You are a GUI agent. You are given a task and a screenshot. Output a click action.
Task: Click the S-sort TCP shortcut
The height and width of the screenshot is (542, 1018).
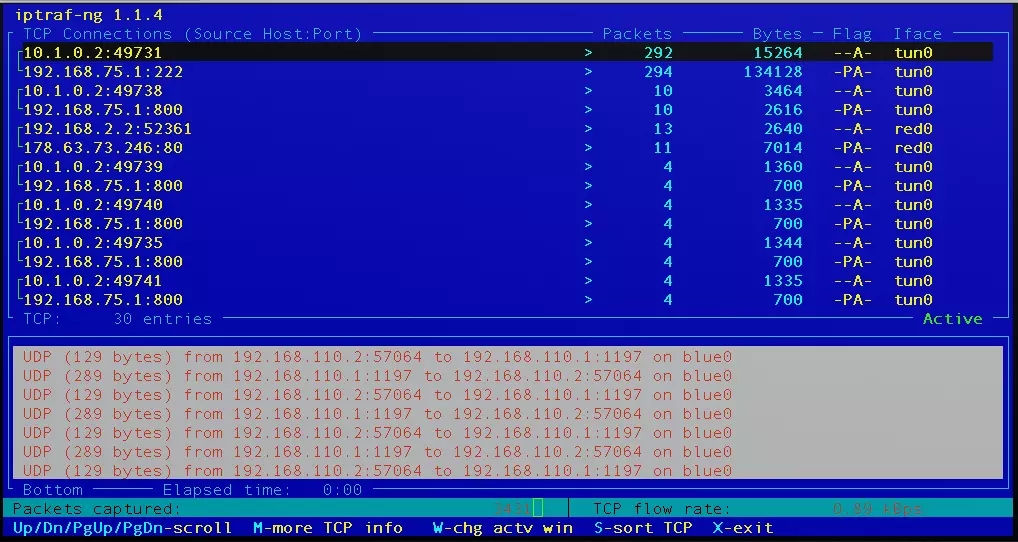click(643, 528)
